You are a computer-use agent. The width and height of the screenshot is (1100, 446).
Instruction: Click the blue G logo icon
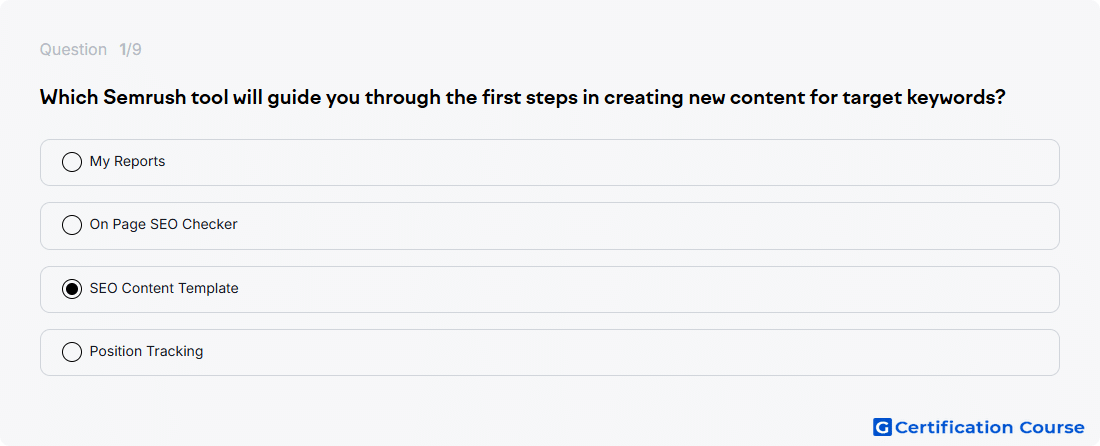882,427
